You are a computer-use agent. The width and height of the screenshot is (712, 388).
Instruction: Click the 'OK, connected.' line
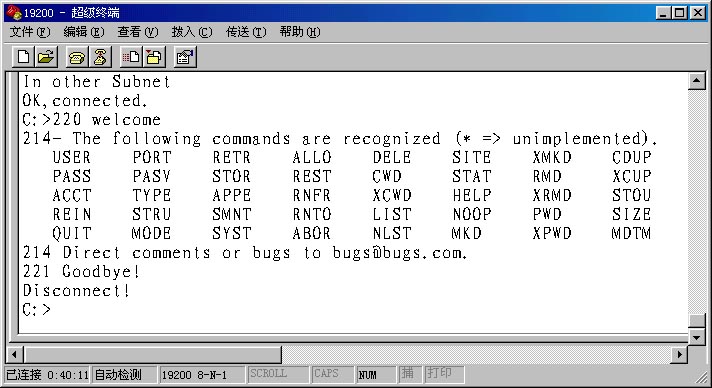tap(85, 100)
